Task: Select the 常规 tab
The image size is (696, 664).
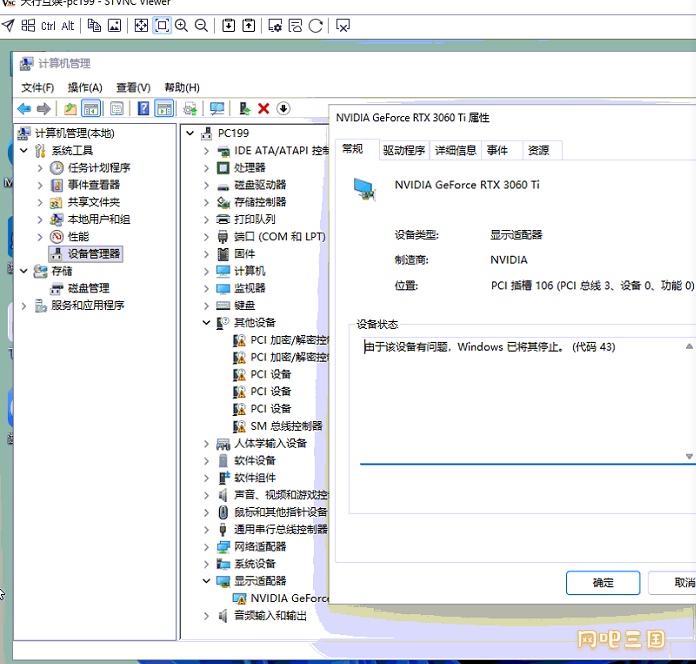Action: click(353, 149)
